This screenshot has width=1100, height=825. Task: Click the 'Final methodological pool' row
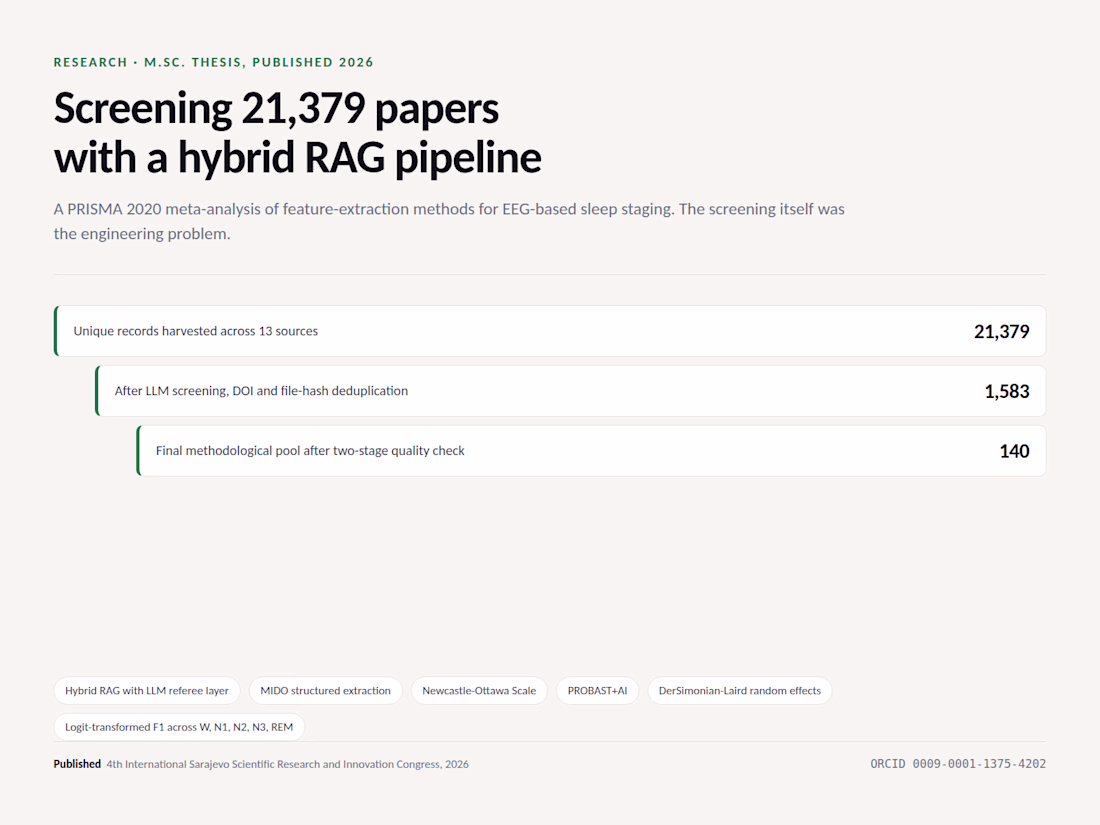[x=591, y=450]
